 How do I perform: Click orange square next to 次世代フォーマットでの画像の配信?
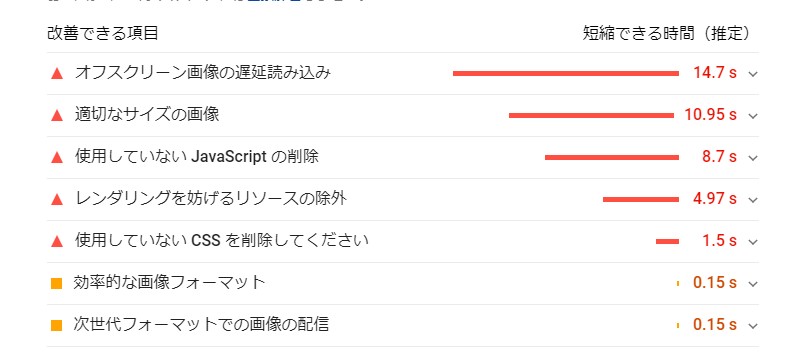(57, 325)
